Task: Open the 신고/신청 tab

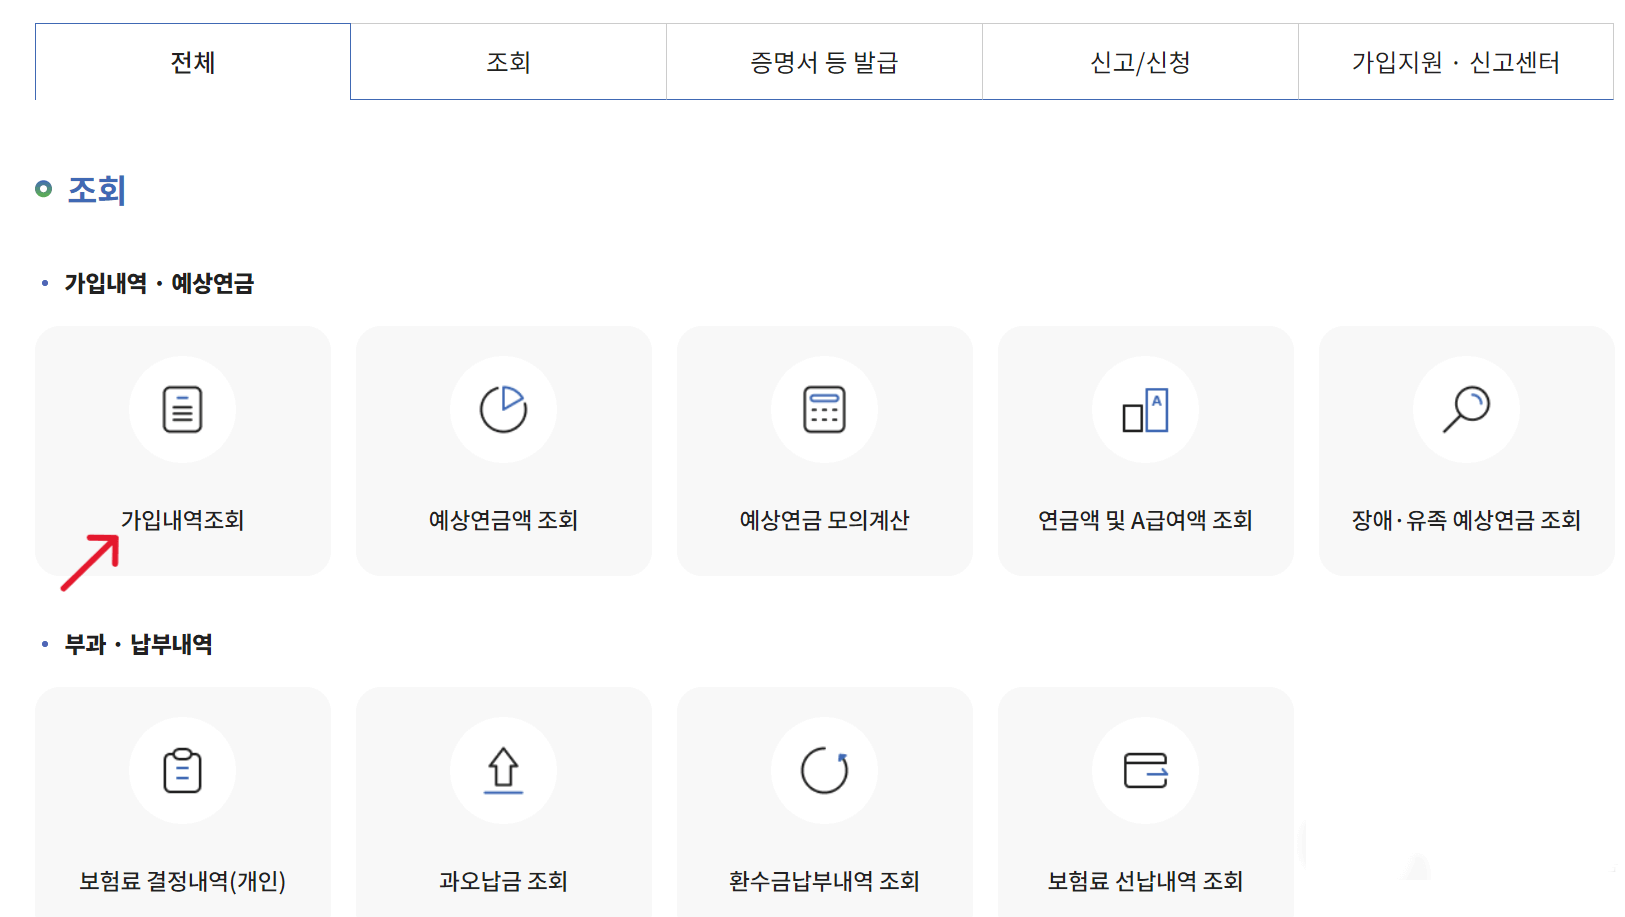Action: (1140, 61)
